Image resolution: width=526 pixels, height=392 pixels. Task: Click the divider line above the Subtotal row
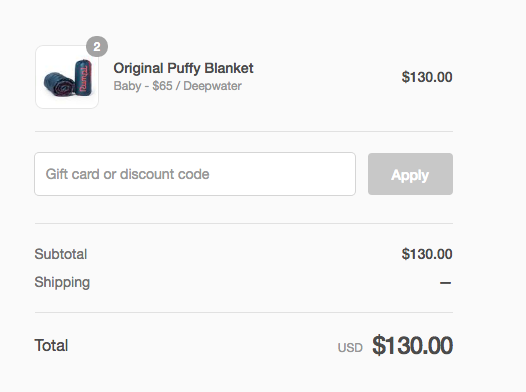[244, 223]
